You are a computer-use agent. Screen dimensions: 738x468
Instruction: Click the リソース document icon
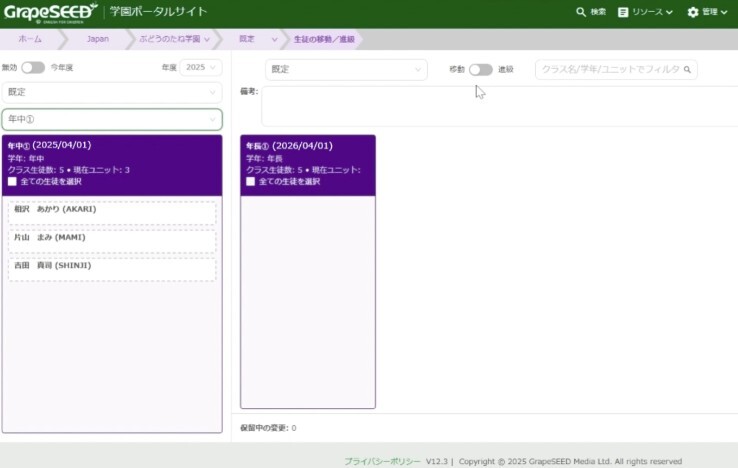tap(623, 12)
